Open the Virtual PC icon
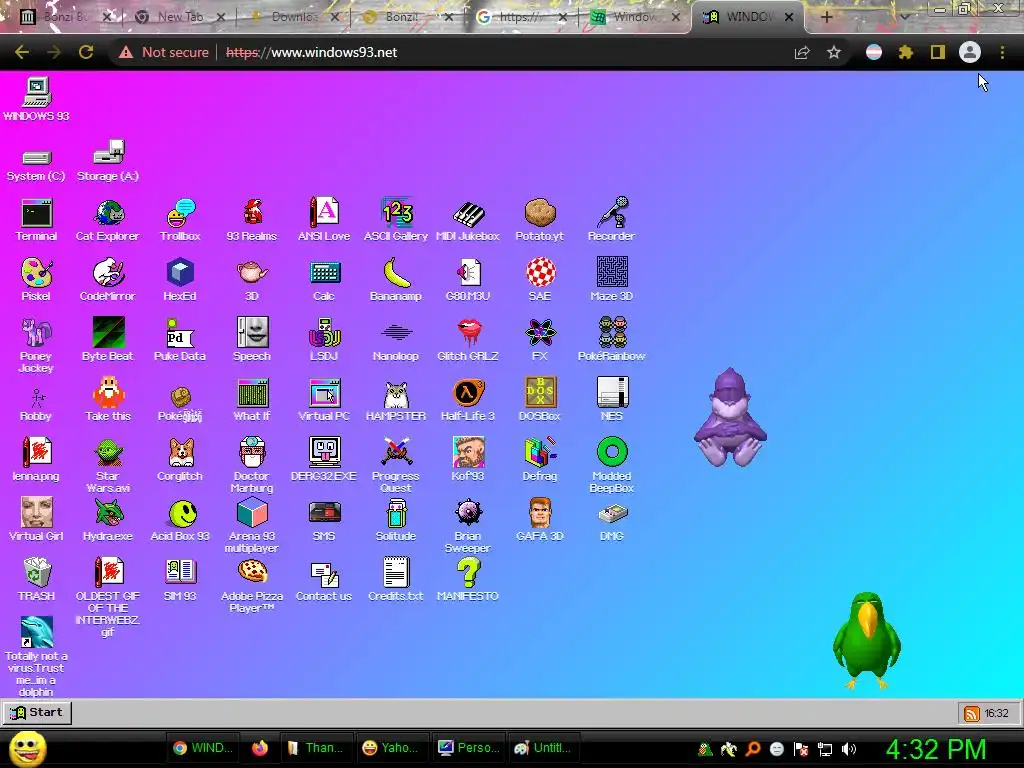 (324, 400)
